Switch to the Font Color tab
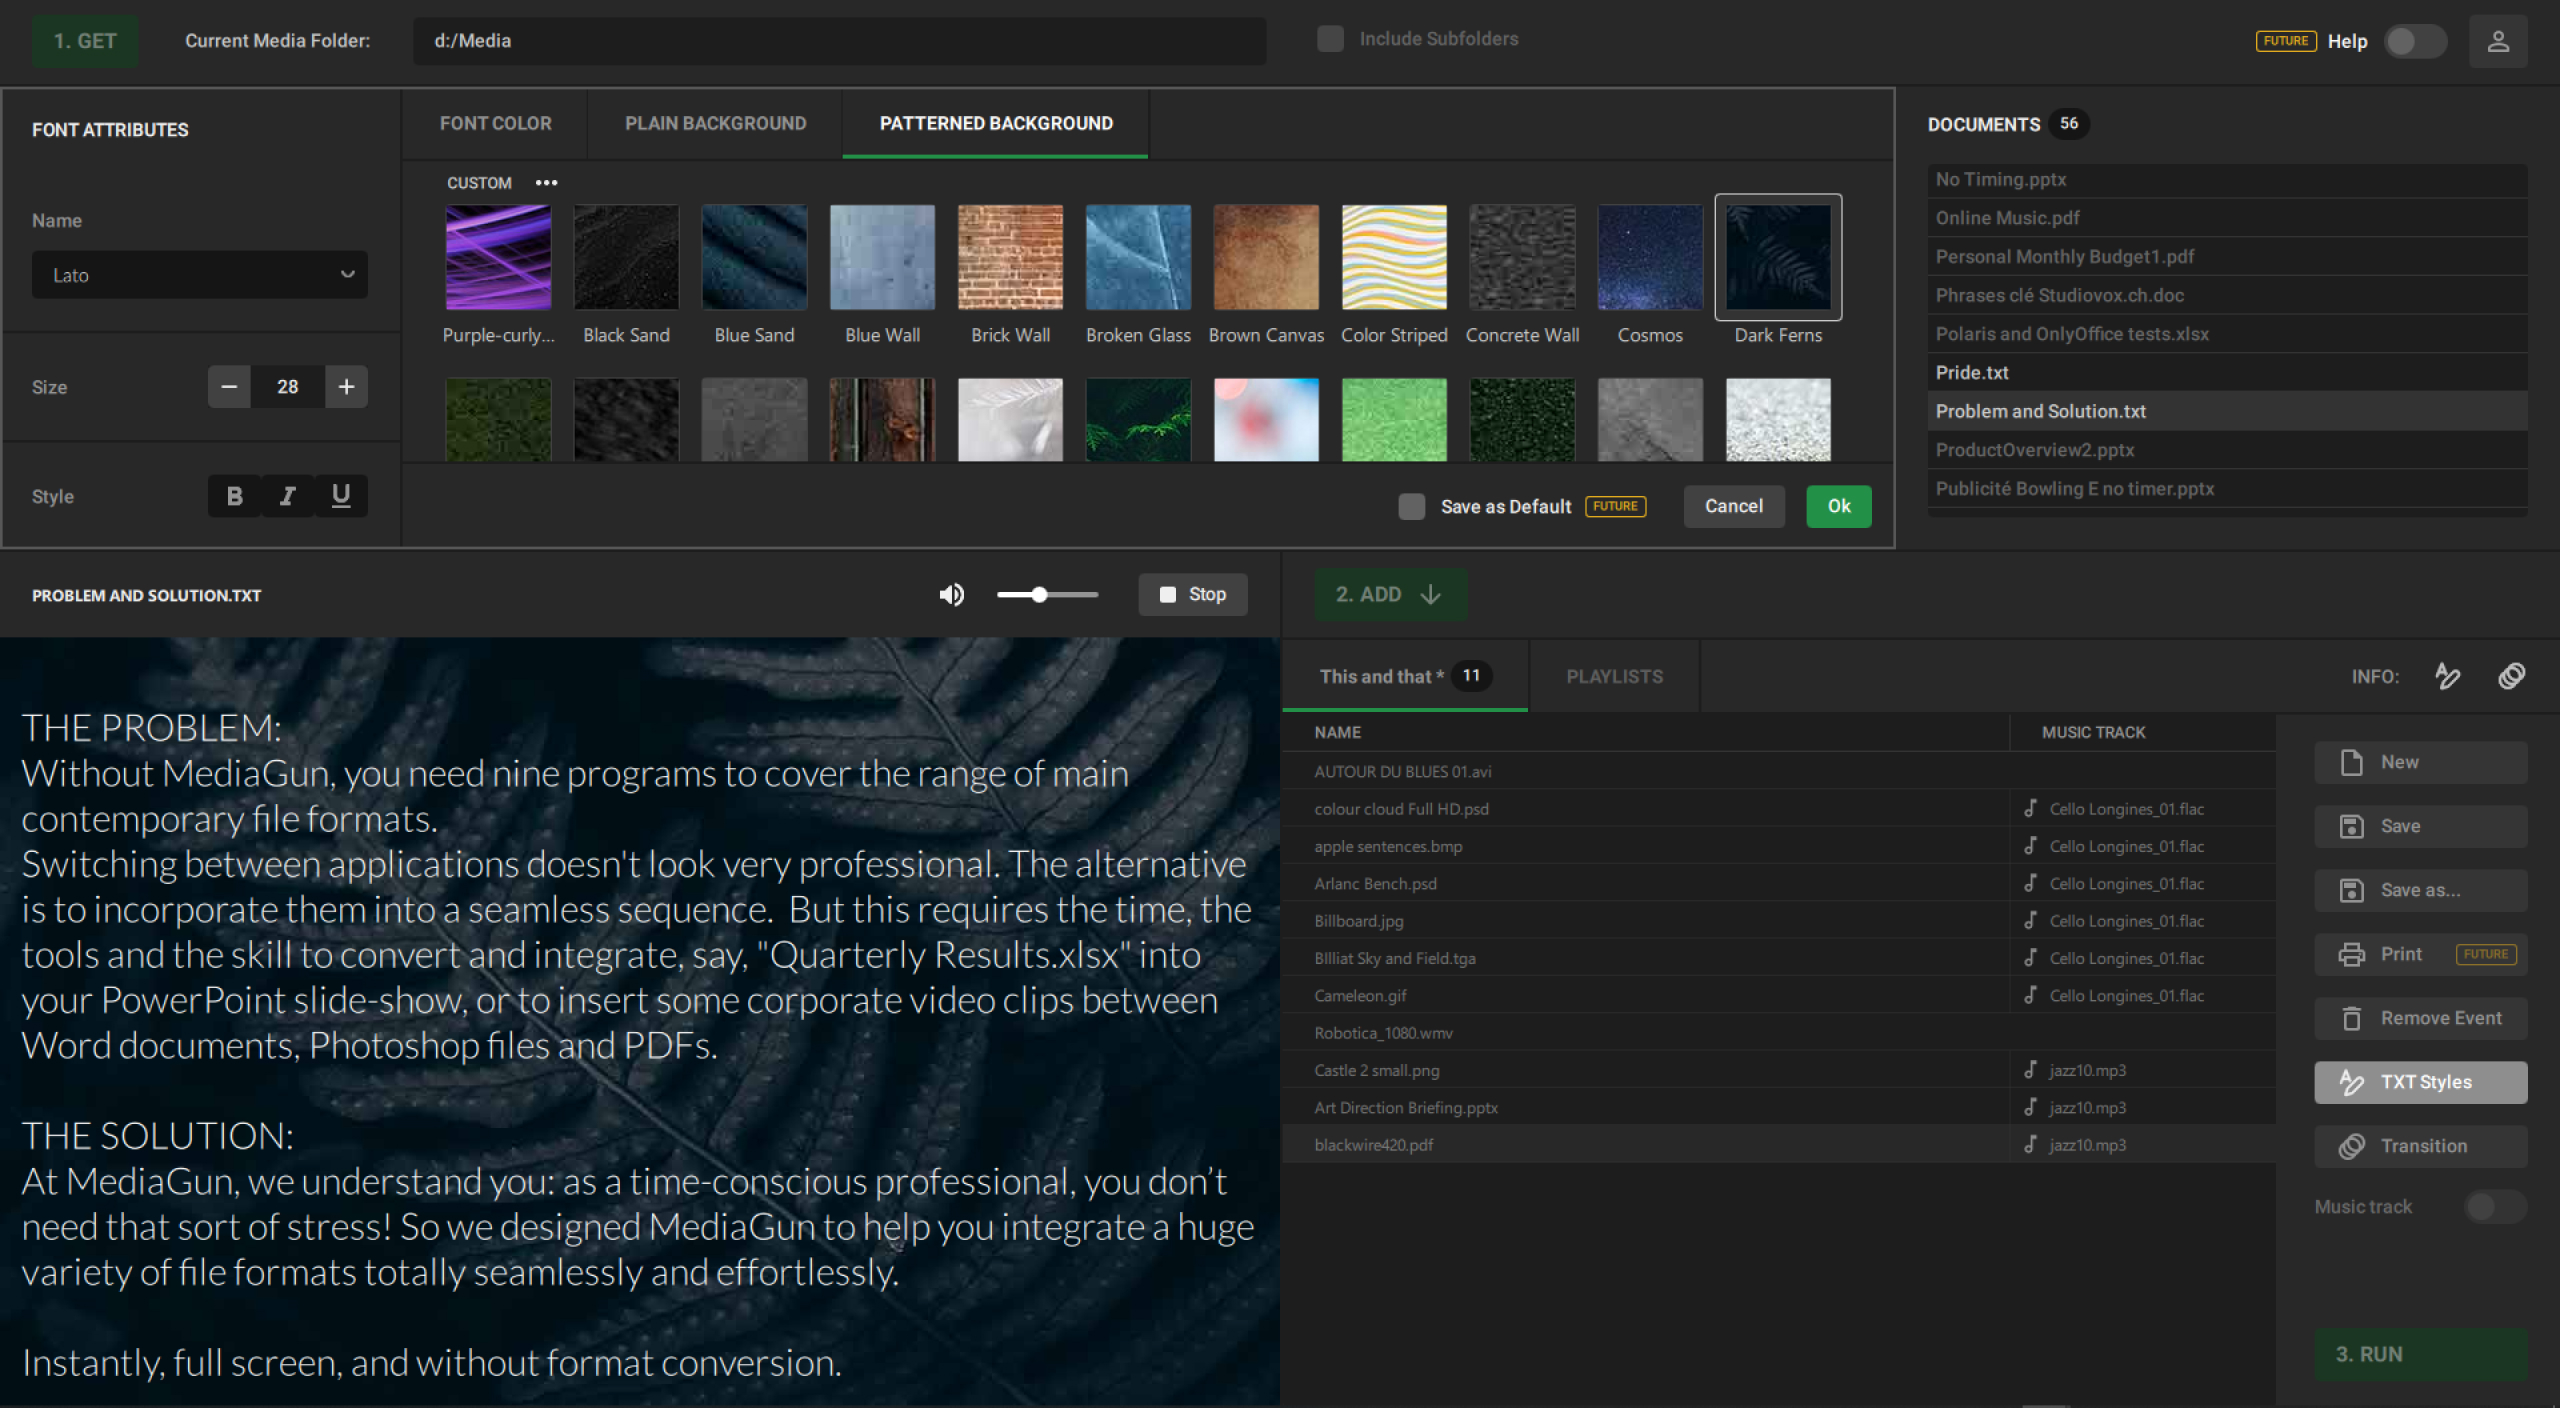The width and height of the screenshot is (2560, 1408). click(x=495, y=124)
